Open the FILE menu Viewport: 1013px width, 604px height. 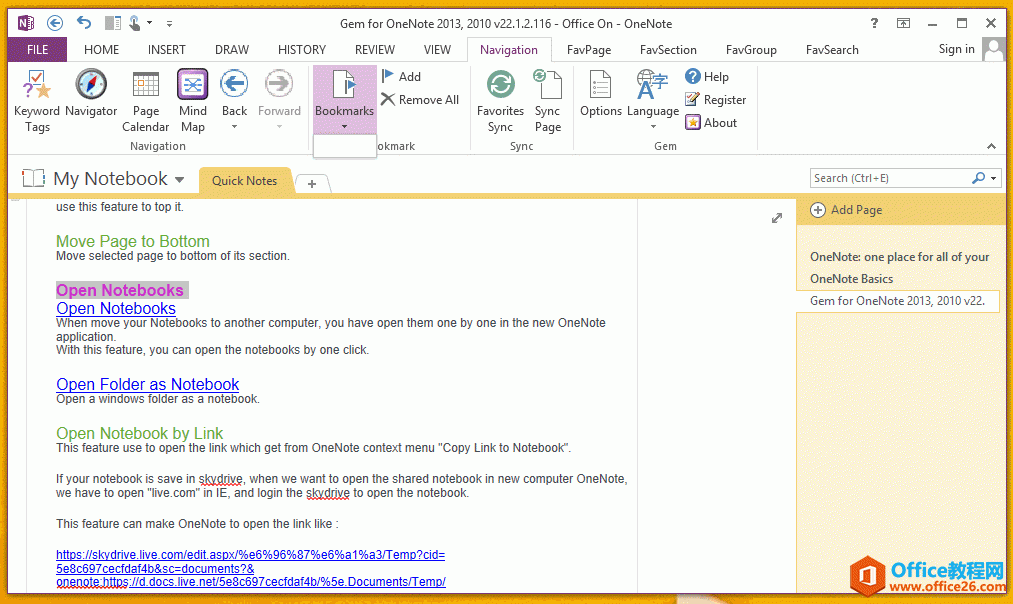37,50
